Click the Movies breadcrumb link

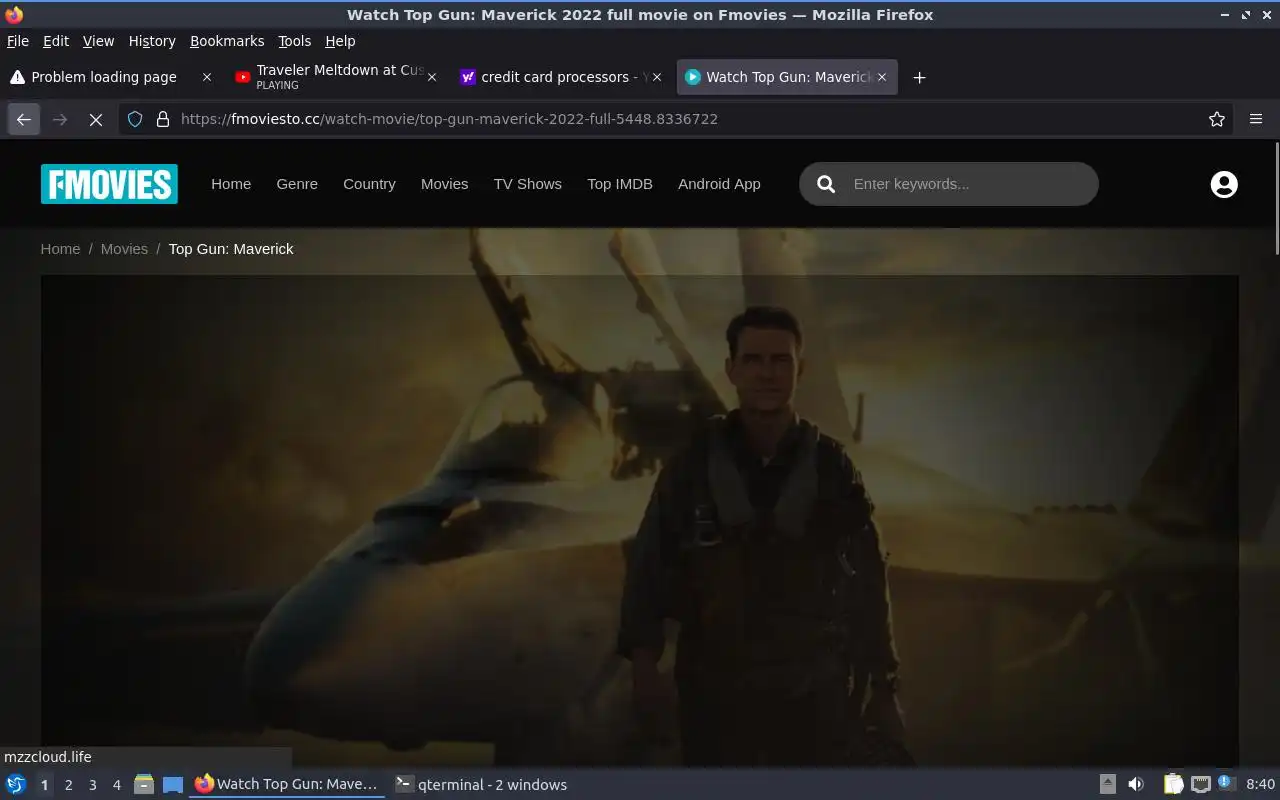tap(124, 249)
